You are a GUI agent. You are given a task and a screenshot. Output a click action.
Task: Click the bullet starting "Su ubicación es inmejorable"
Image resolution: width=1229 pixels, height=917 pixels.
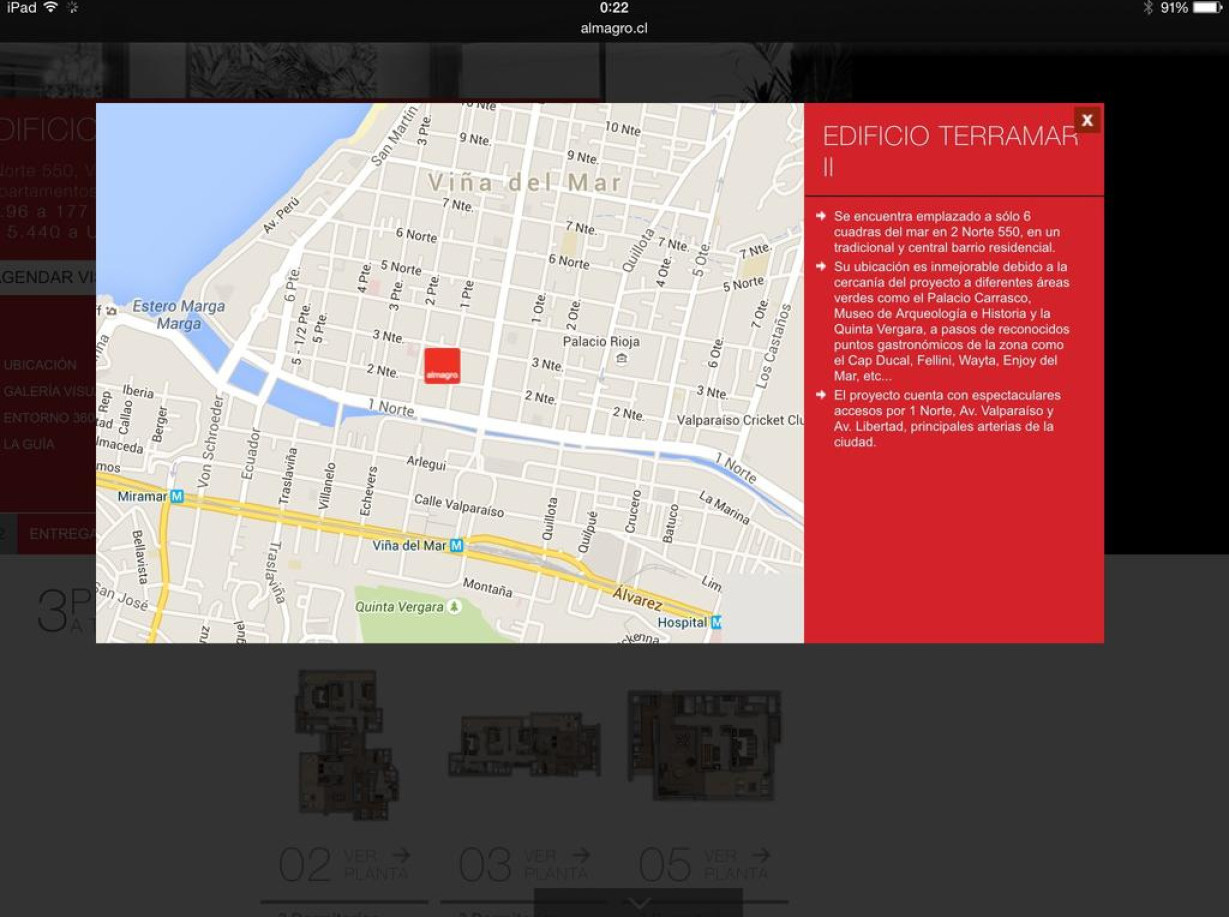pyautogui.click(x=951, y=321)
